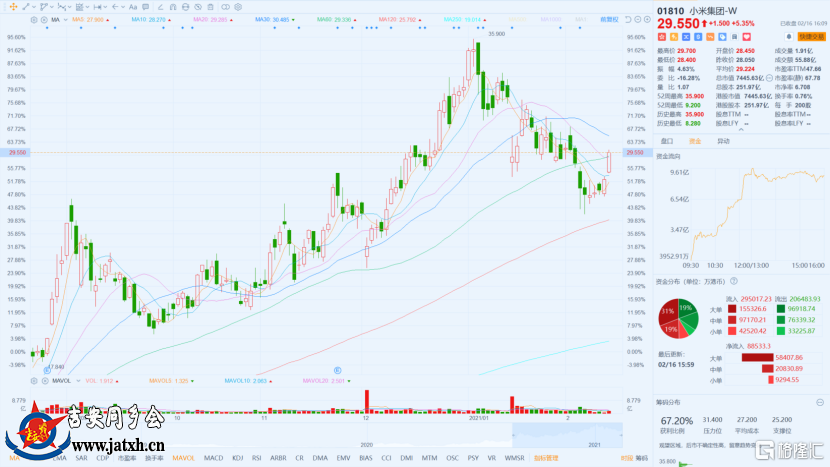This screenshot has height=467, width=830.
Task: Click the orange lightning icon under price
Action: 674,37
